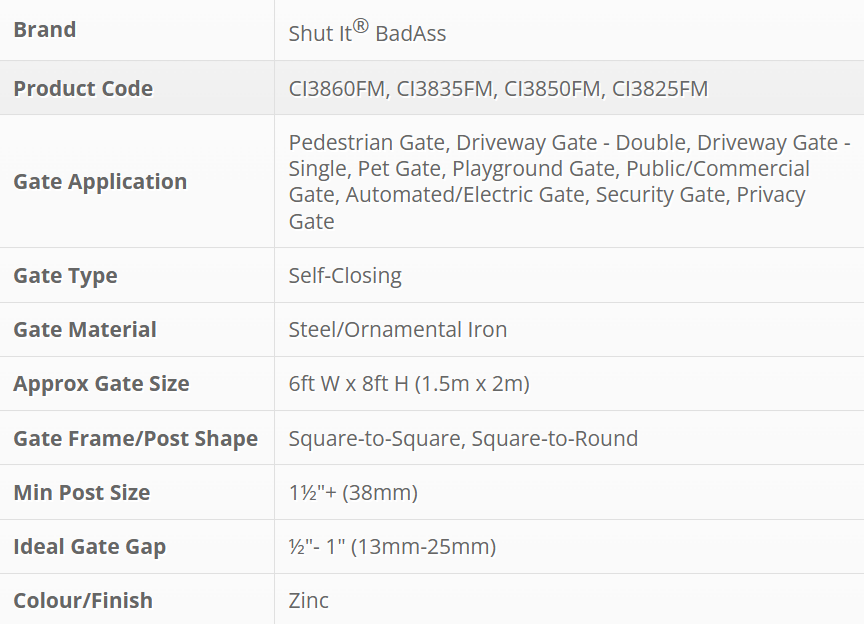864x624 pixels.
Task: Select the Gate Type label
Action: coord(65,275)
